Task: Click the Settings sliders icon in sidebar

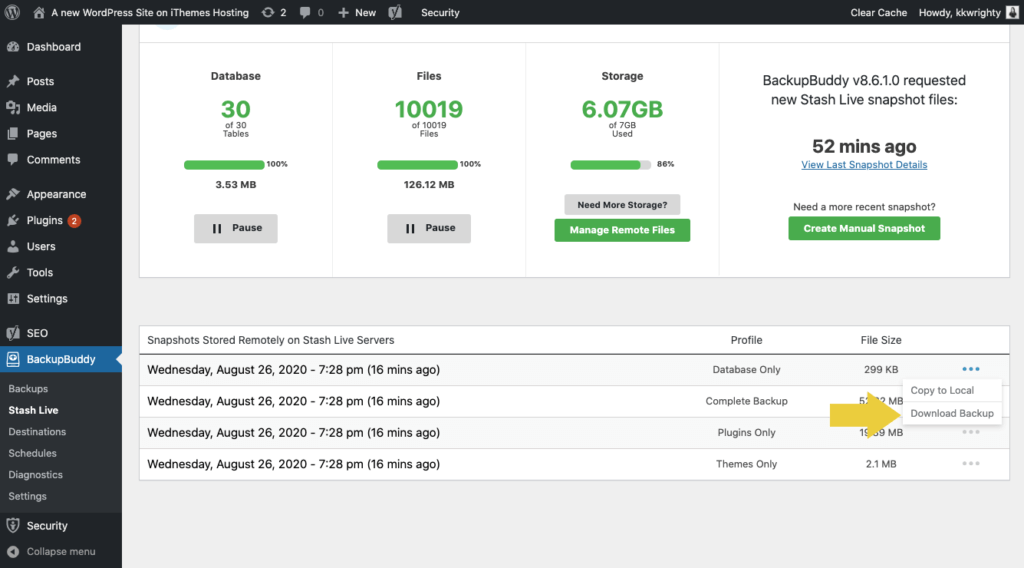Action: pos(13,299)
